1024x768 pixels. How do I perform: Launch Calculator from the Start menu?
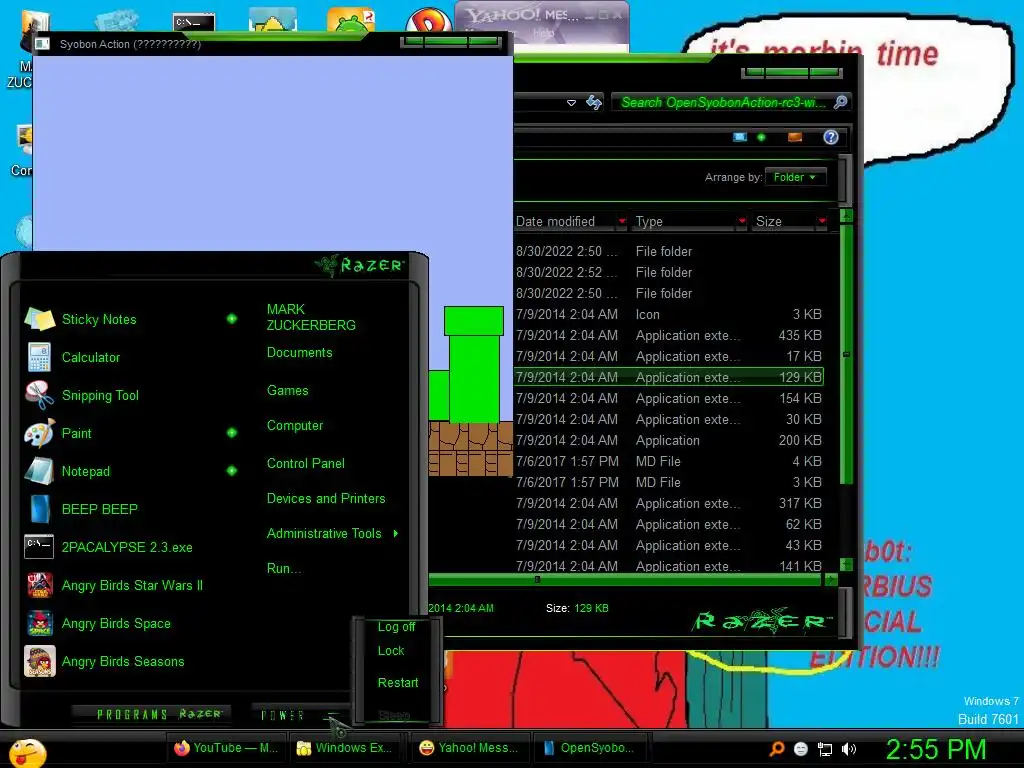(90, 357)
